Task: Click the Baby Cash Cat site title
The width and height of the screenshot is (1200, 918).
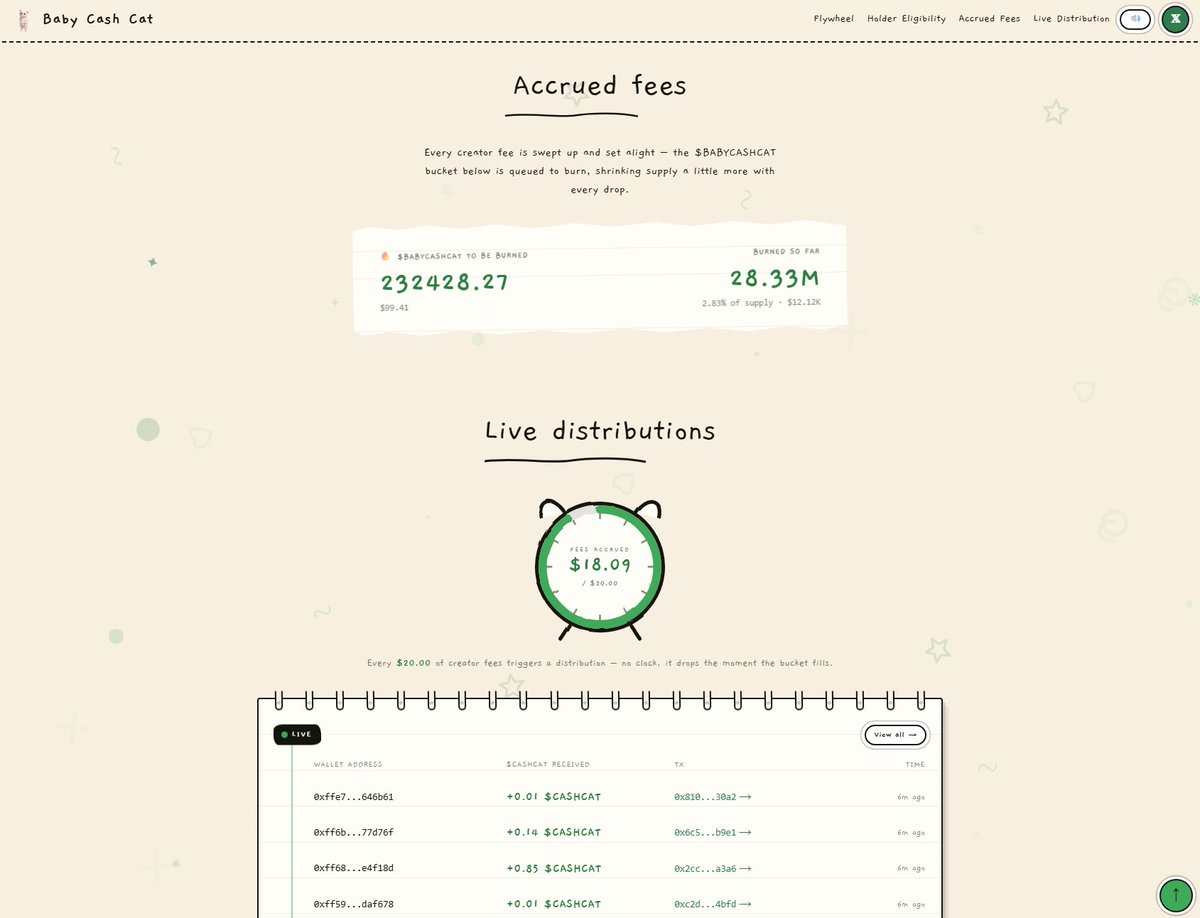Action: click(x=98, y=19)
